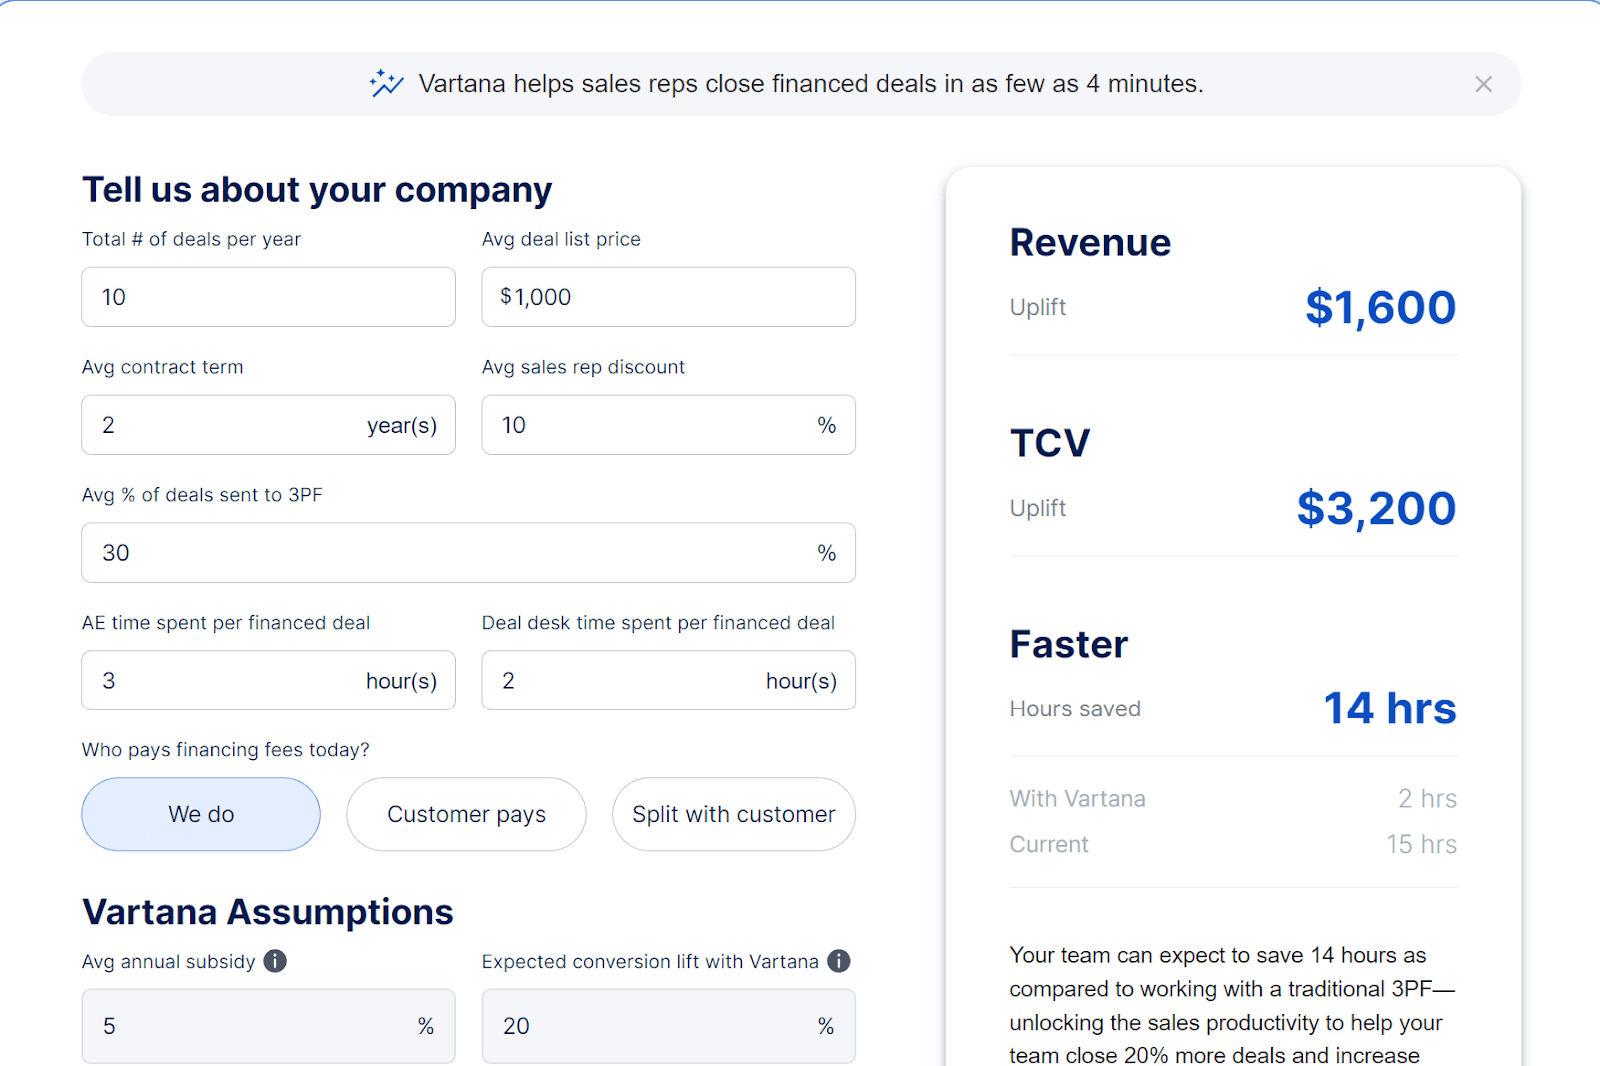
Task: Click the 'TCV' heading
Action: pos(1050,443)
